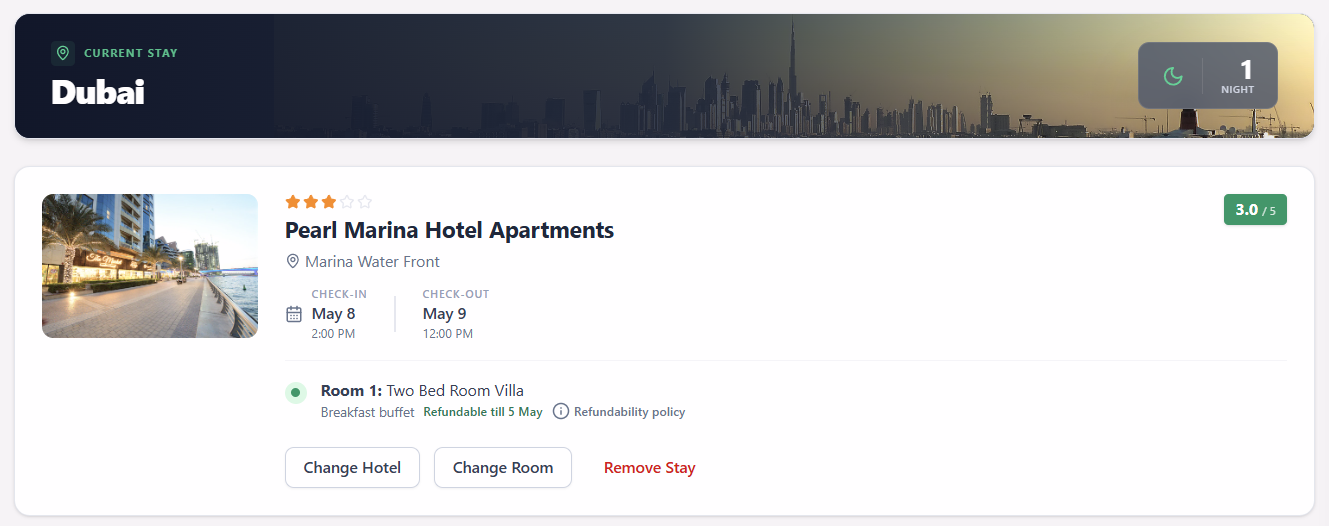Screen dimensions: 1329x526
Task: Click the first orange star rating icon
Action: [x=293, y=202]
